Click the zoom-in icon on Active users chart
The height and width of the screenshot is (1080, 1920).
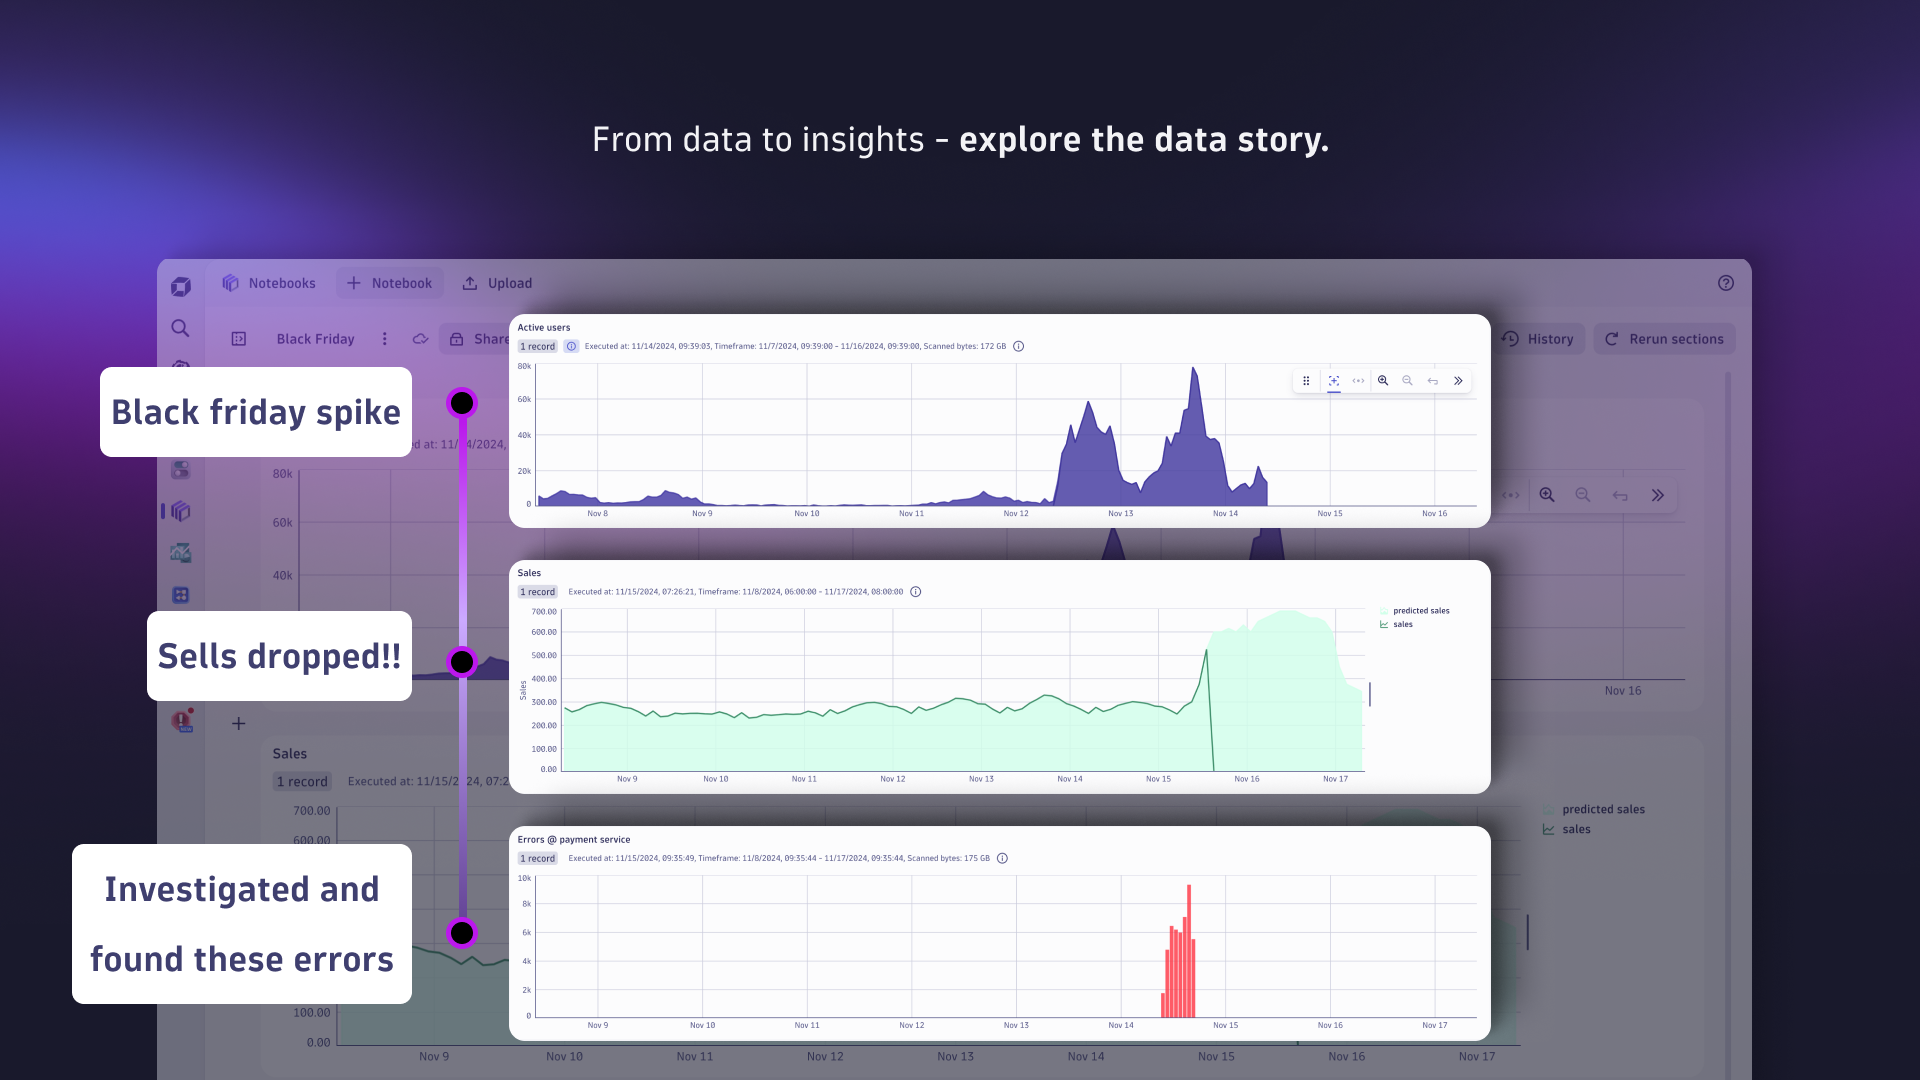click(1382, 380)
